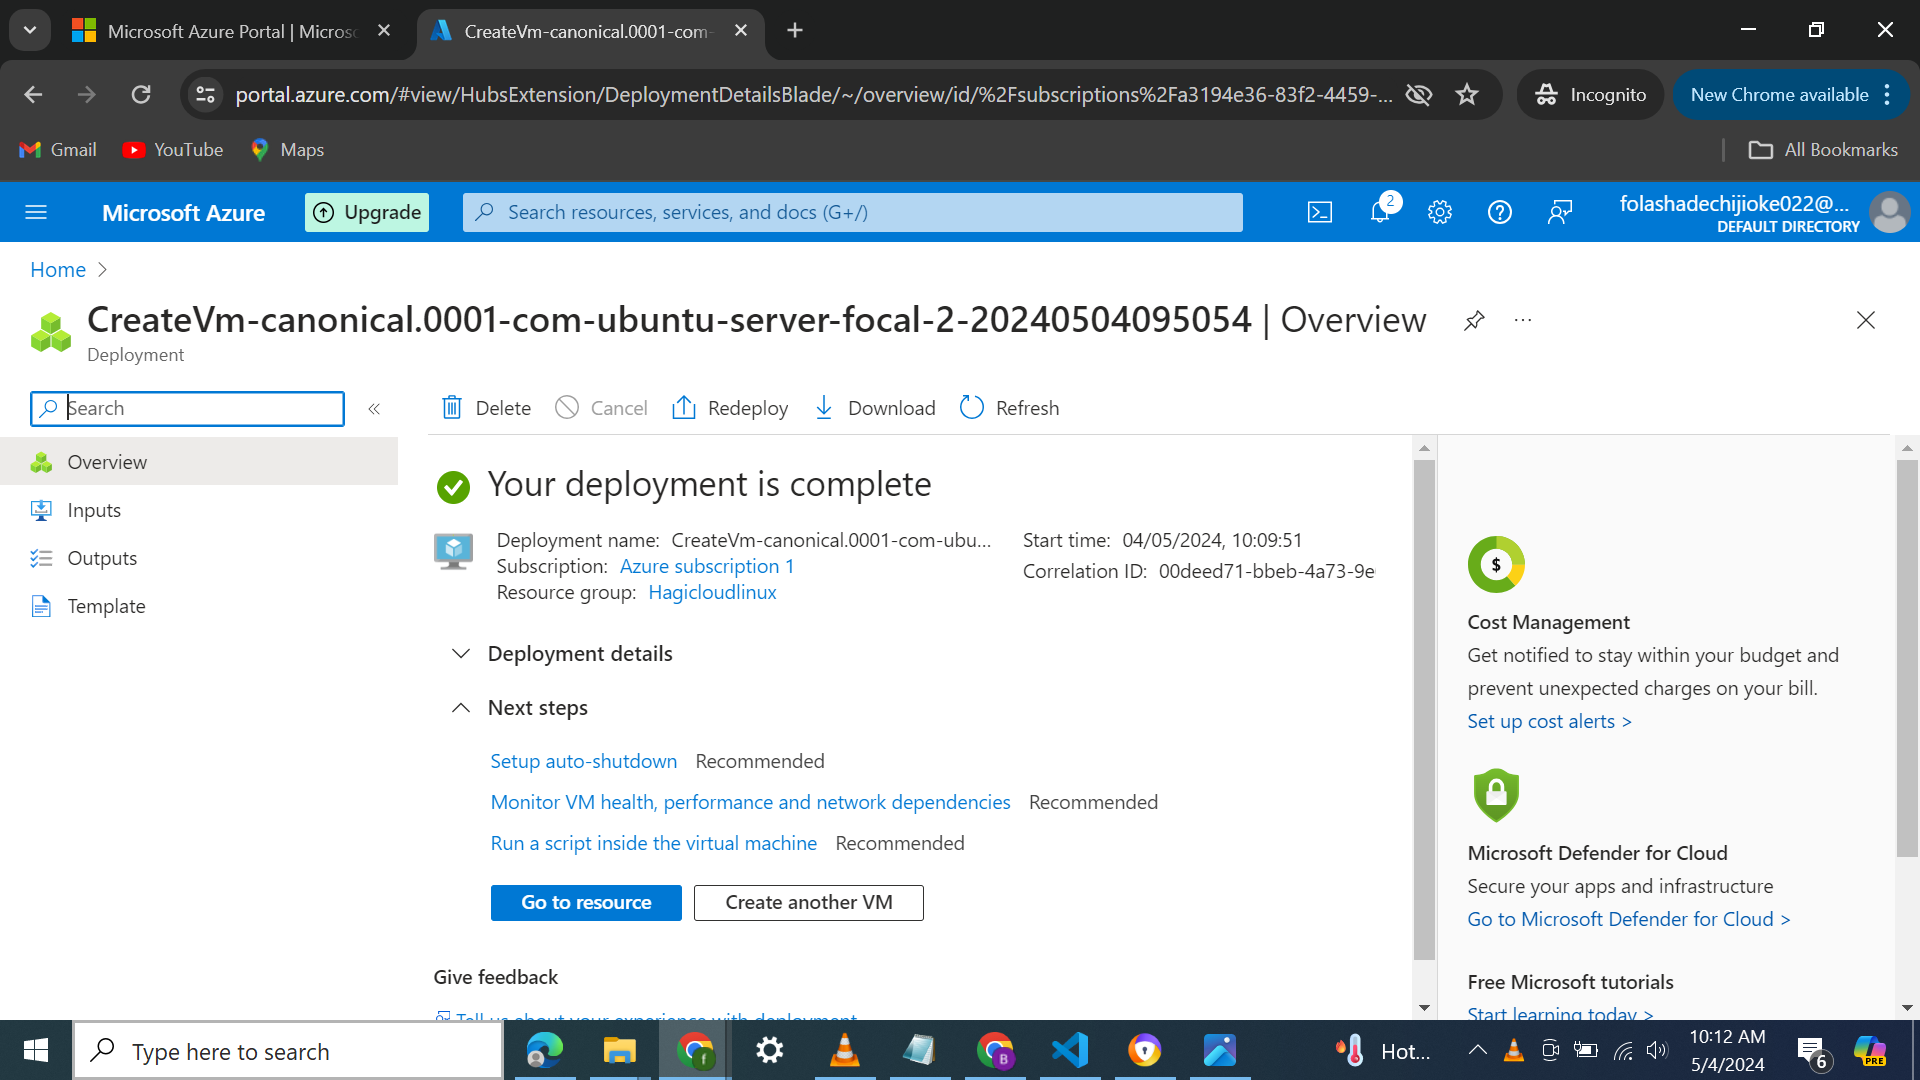Screen dimensions: 1920x1080
Task: Click the deployment details vertical scrollbar
Action: pyautogui.click(x=1424, y=700)
